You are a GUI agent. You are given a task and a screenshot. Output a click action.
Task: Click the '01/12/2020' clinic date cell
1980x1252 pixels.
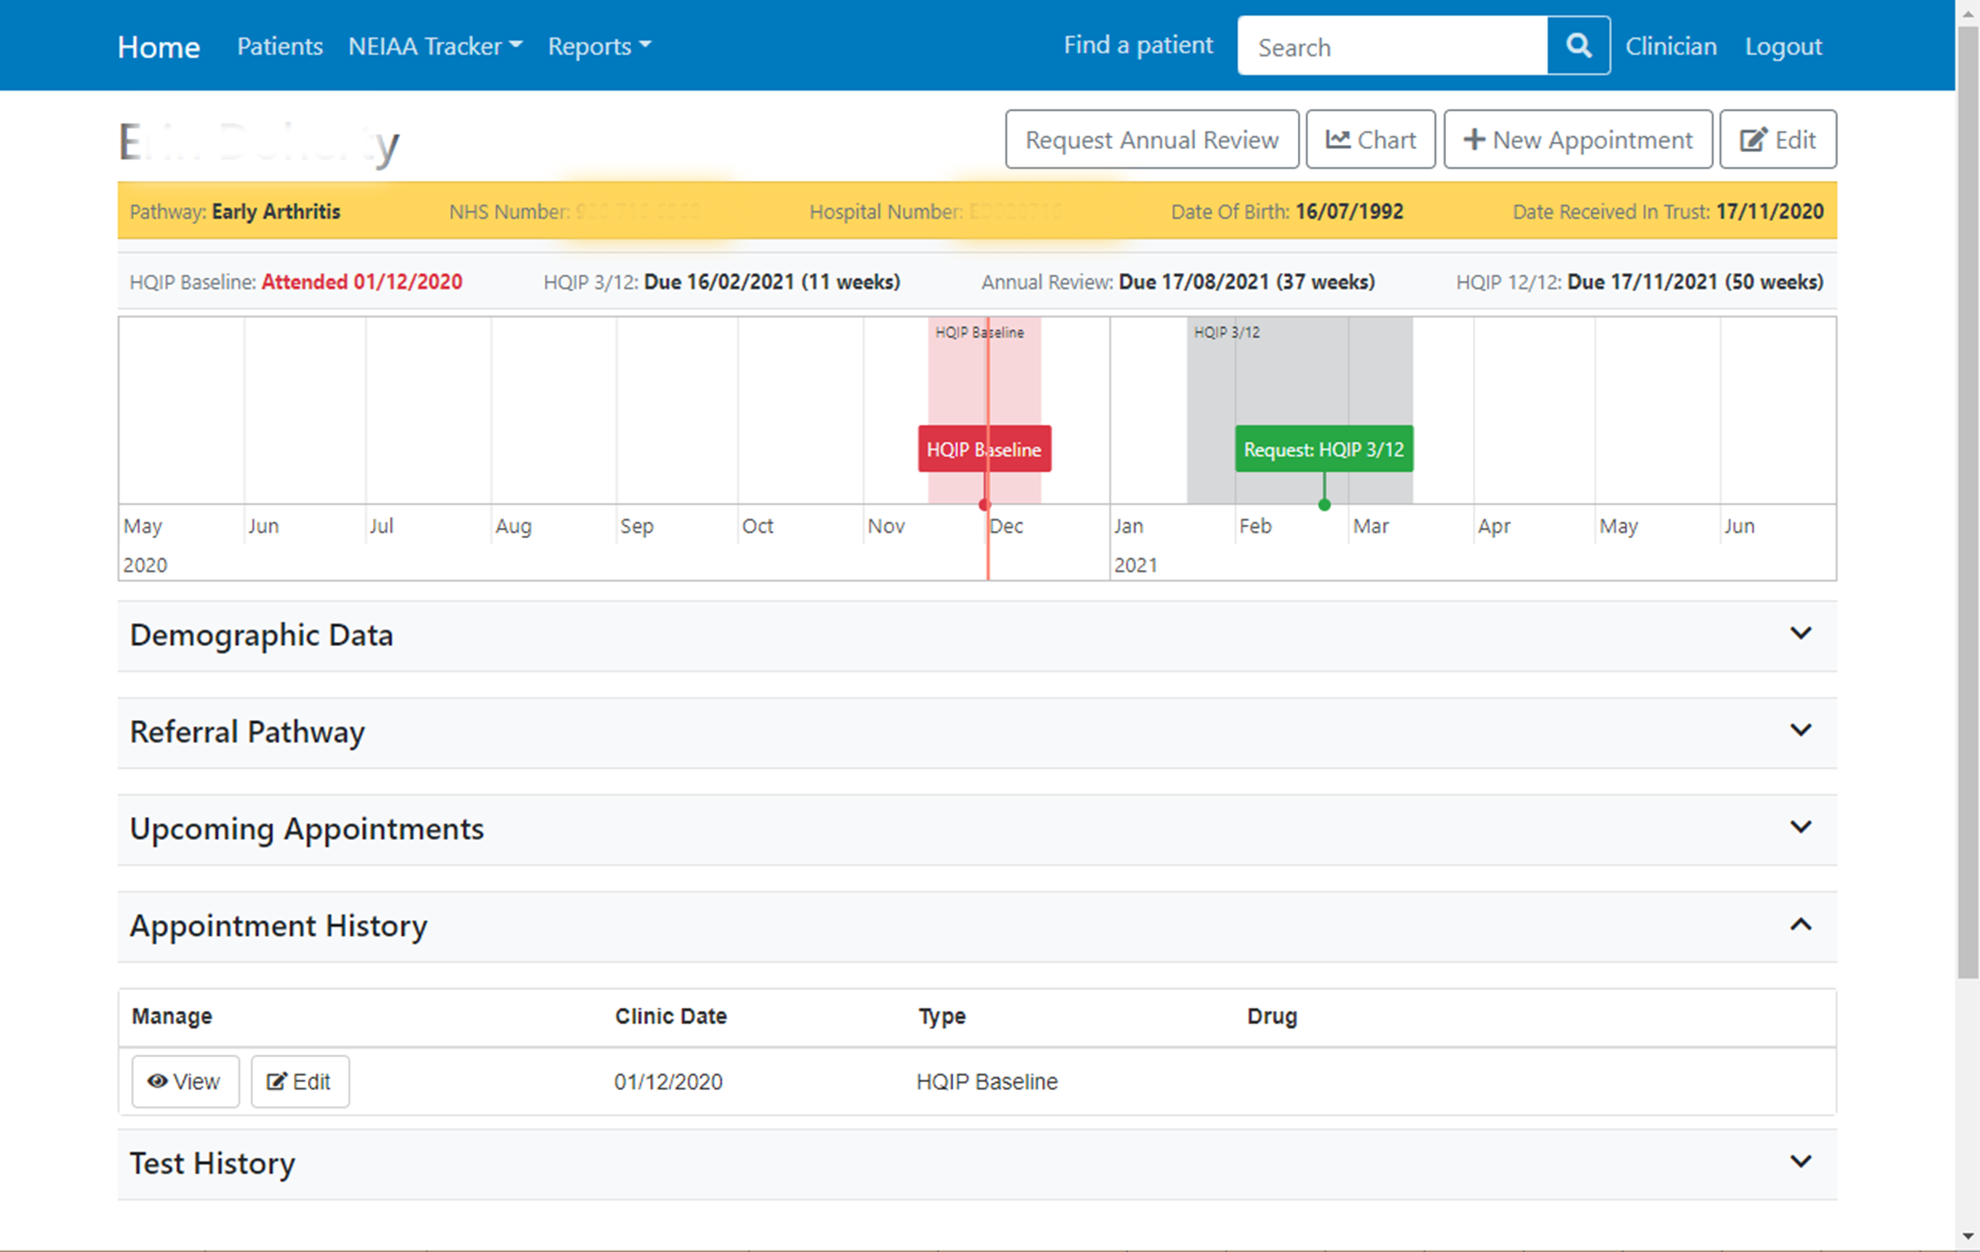coord(668,1082)
